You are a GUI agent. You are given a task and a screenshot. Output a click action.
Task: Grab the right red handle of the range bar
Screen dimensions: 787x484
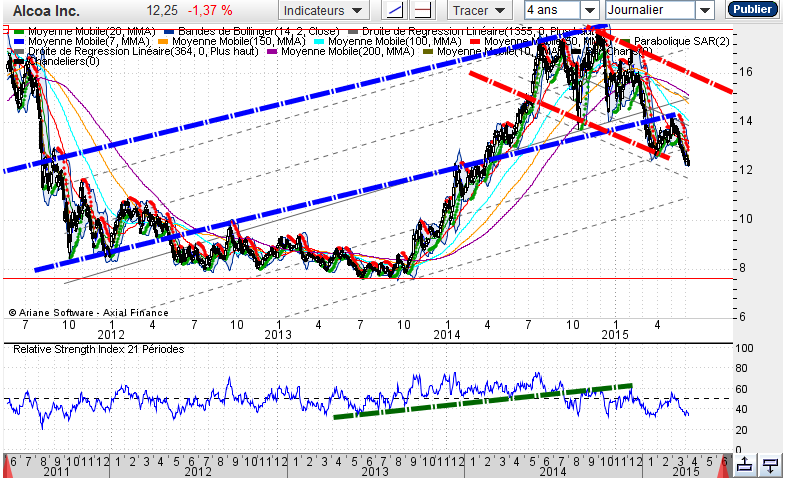tap(723, 466)
